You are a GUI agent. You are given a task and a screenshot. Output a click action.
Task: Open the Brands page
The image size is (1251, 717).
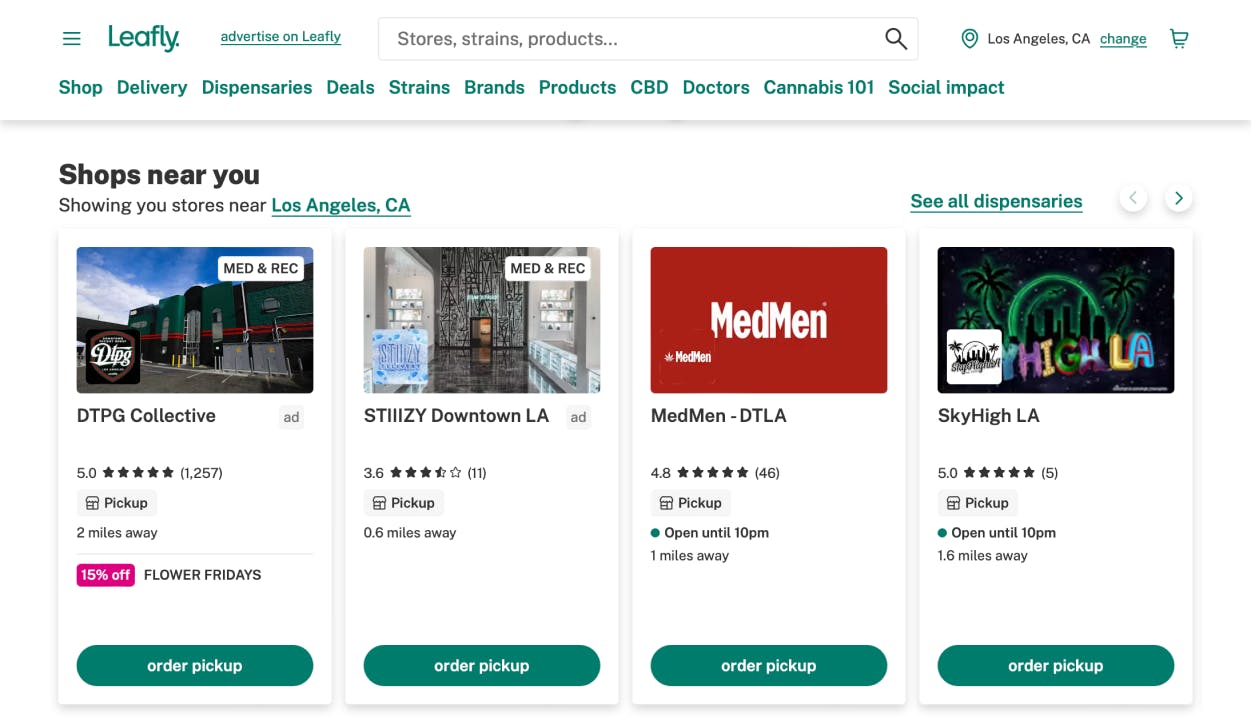click(494, 87)
